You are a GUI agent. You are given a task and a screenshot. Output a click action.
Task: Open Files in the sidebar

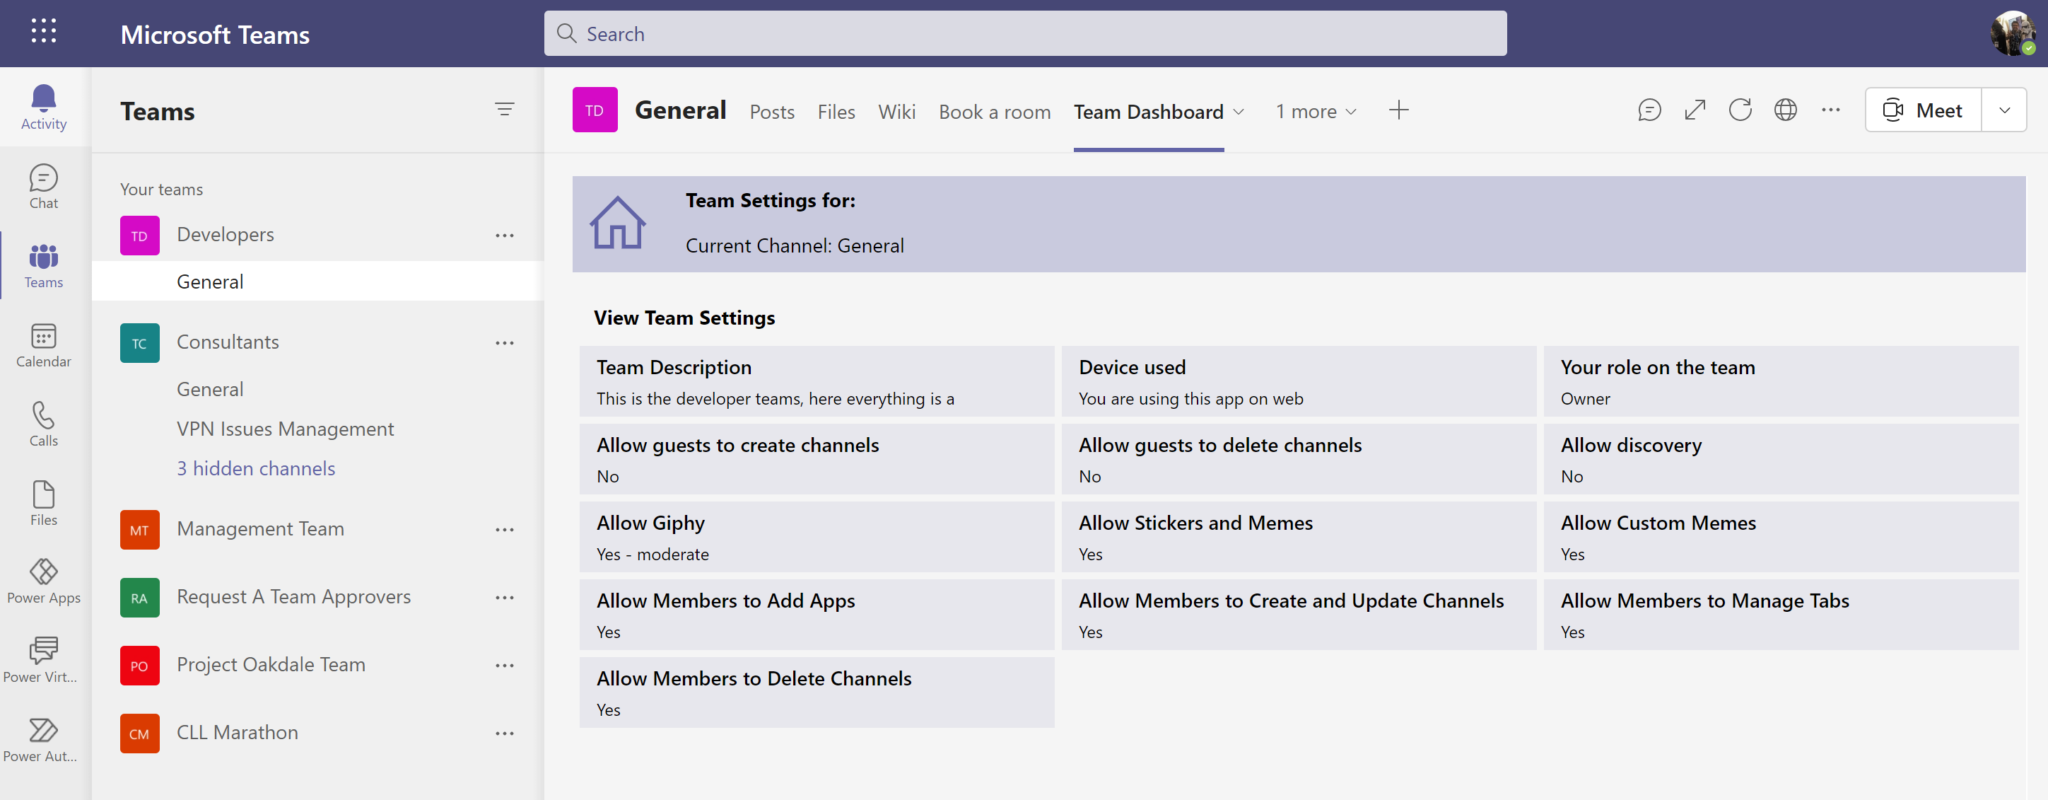tap(44, 503)
